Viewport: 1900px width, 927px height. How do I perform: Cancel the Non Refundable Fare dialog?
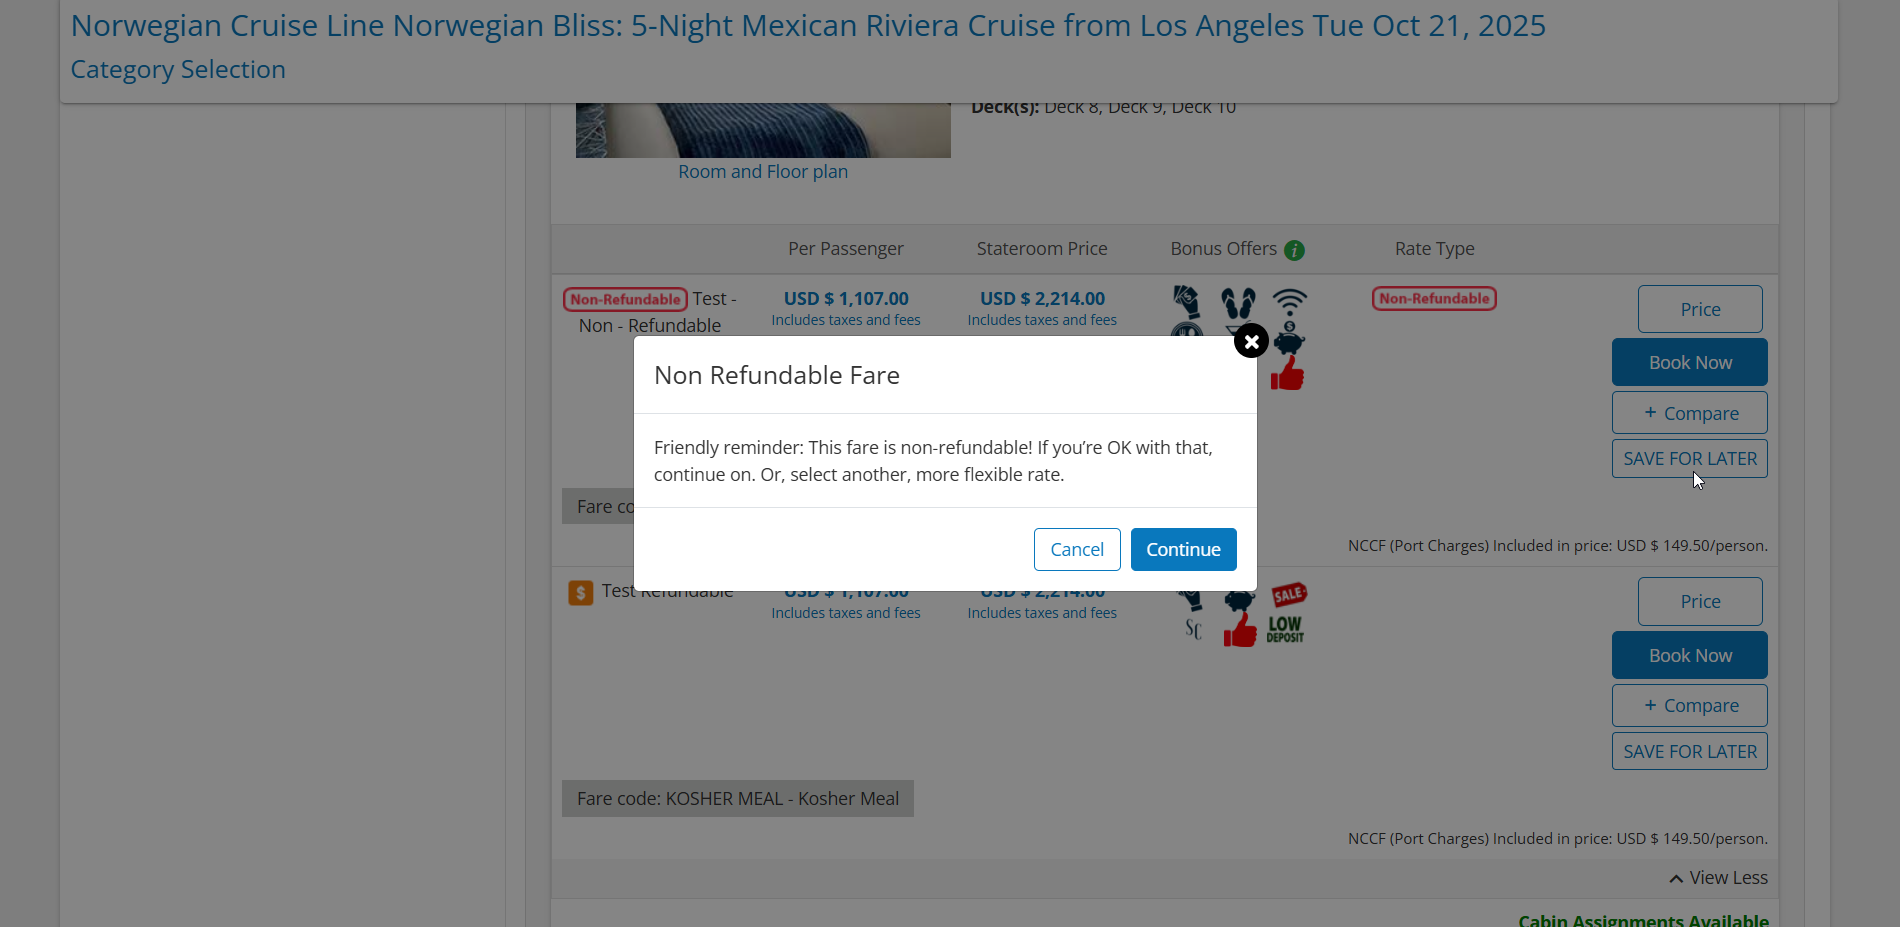[x=1077, y=549]
